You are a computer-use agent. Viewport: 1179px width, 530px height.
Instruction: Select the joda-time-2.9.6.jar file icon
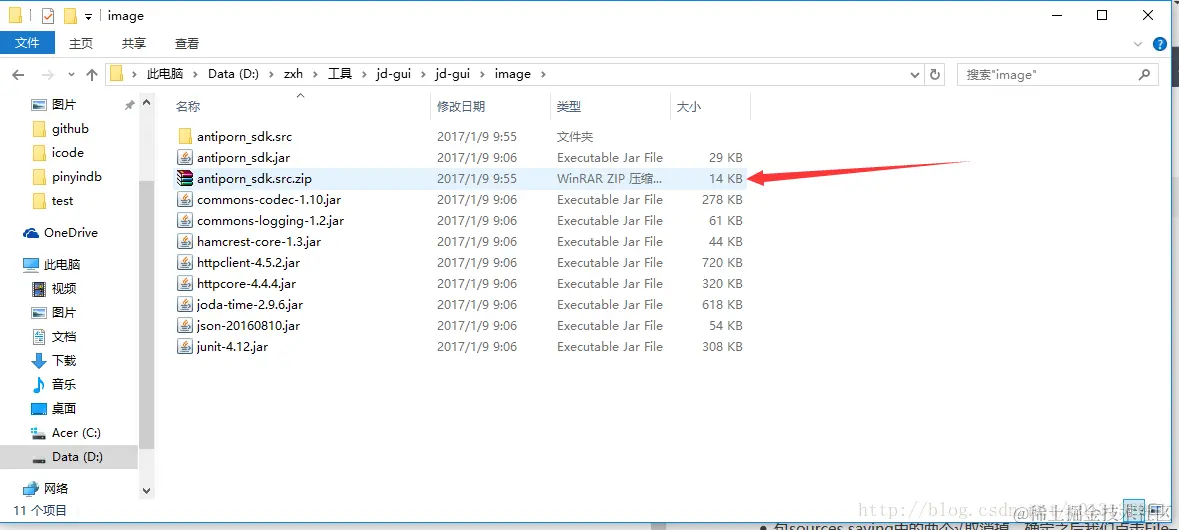pyautogui.click(x=185, y=305)
